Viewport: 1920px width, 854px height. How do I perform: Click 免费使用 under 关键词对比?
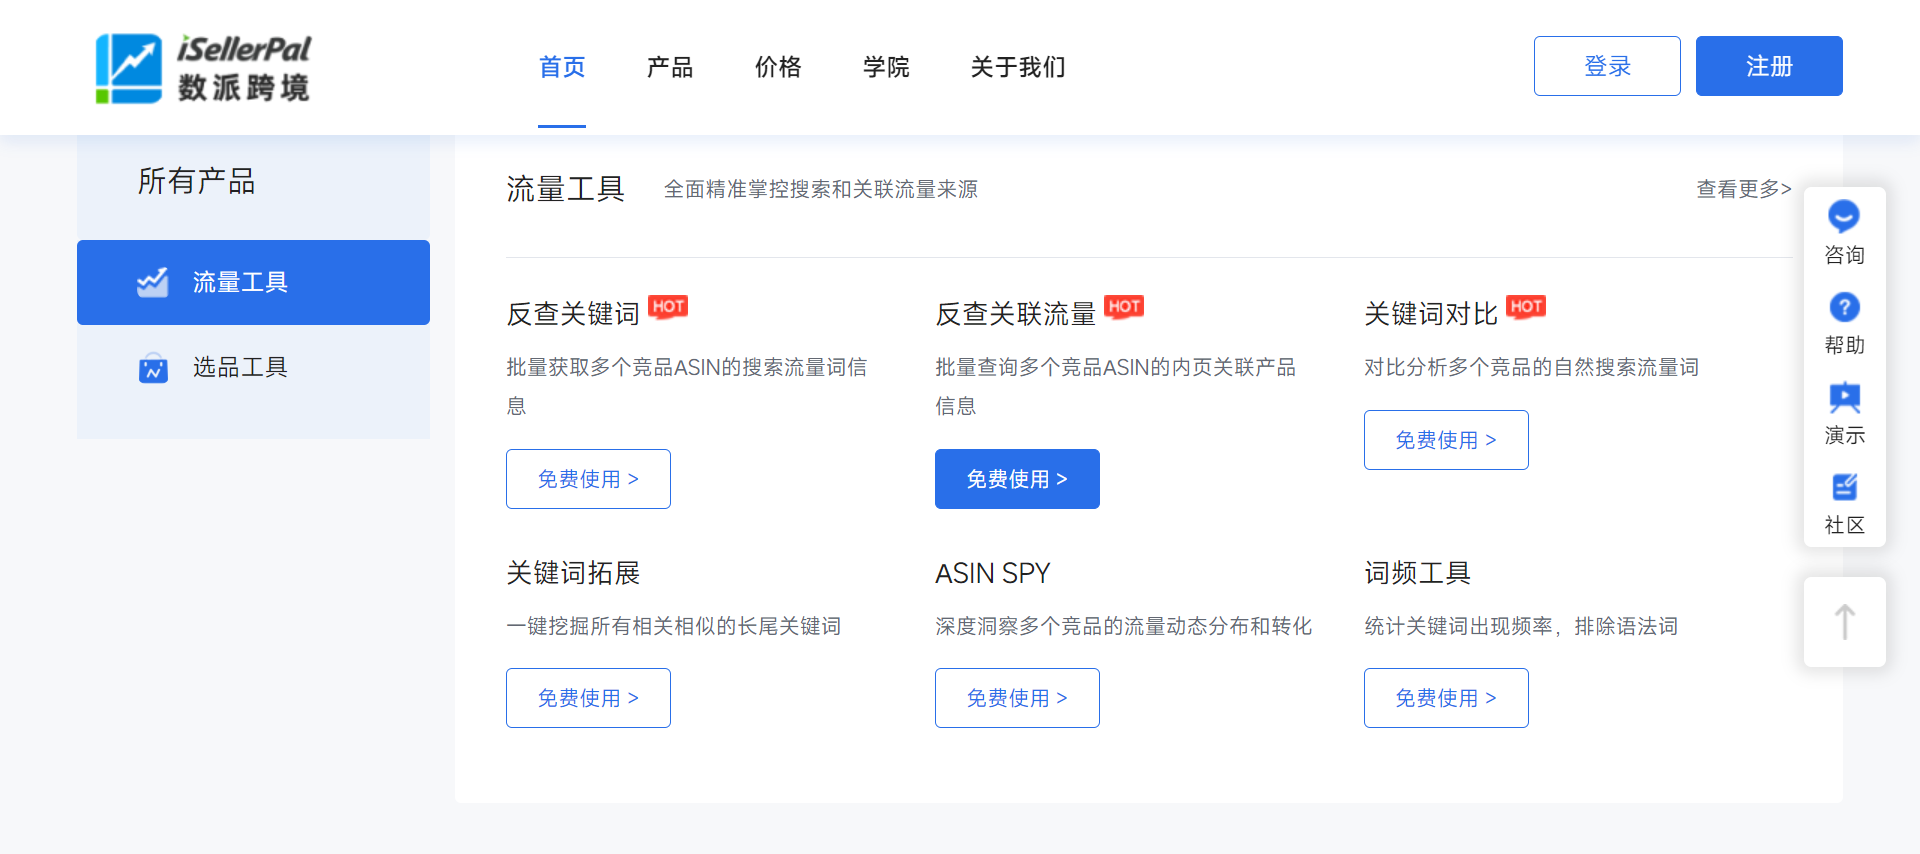click(x=1446, y=440)
